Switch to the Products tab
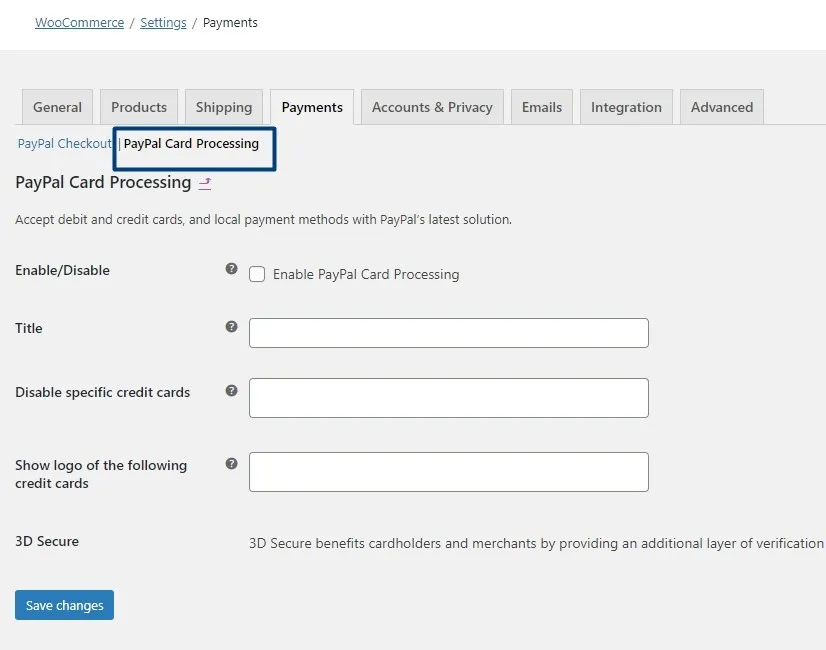The image size is (826, 650). point(139,107)
